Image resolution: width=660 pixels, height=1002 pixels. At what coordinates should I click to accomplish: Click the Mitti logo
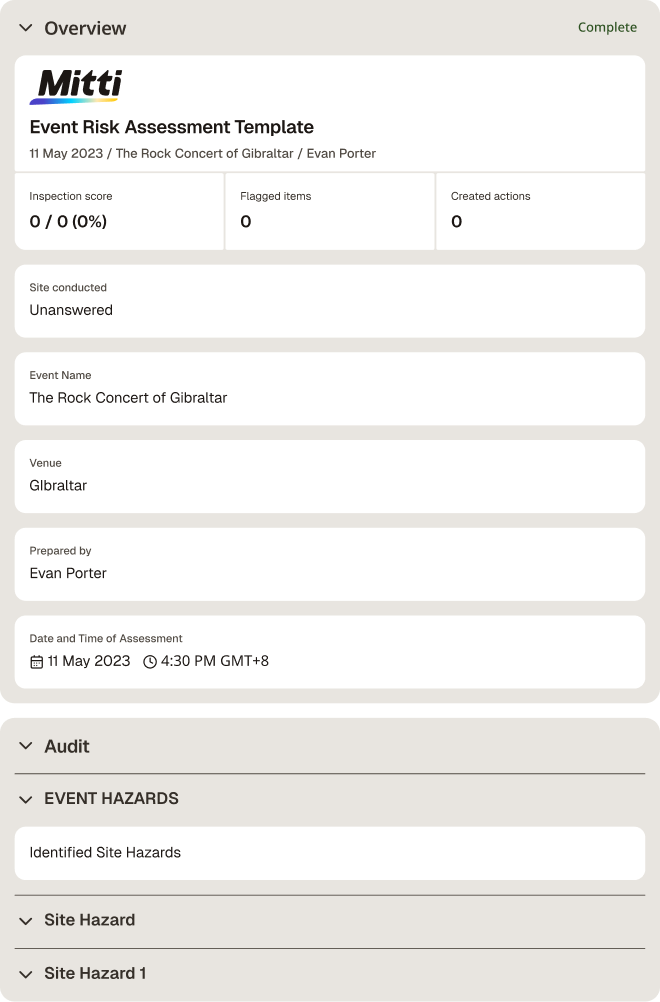[x=76, y=86]
